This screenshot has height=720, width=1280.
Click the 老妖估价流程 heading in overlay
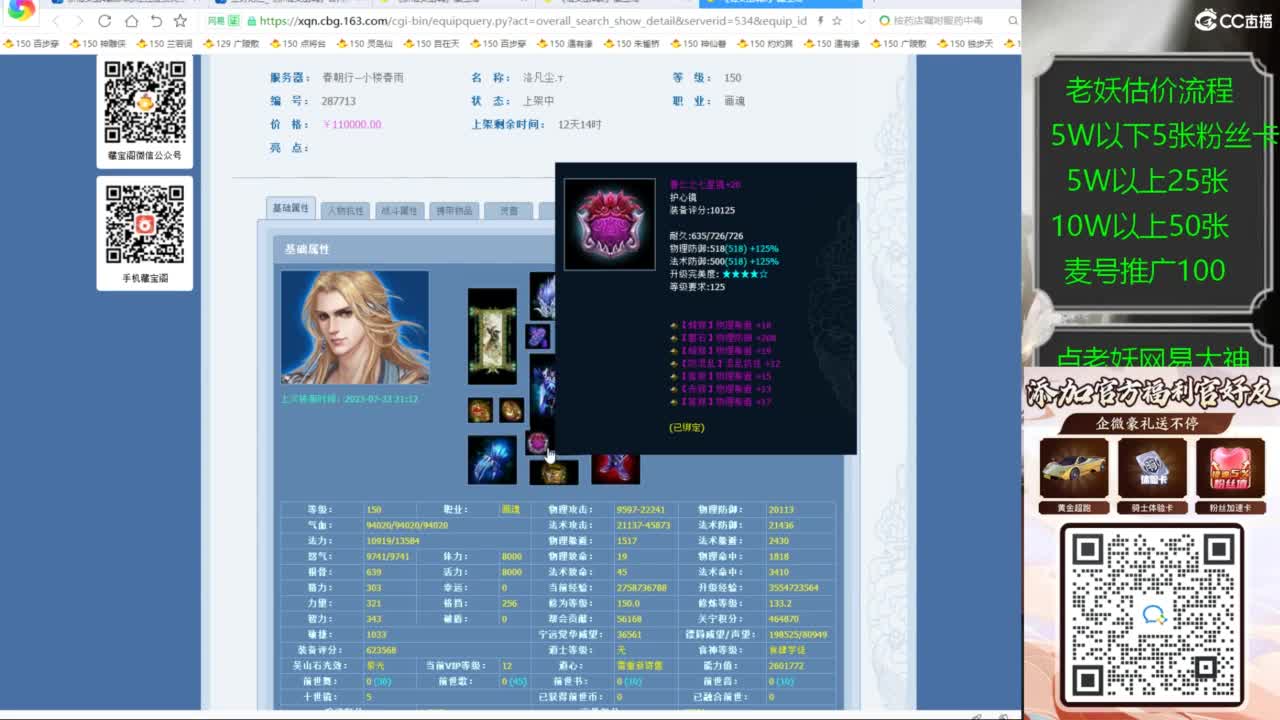tap(1149, 92)
